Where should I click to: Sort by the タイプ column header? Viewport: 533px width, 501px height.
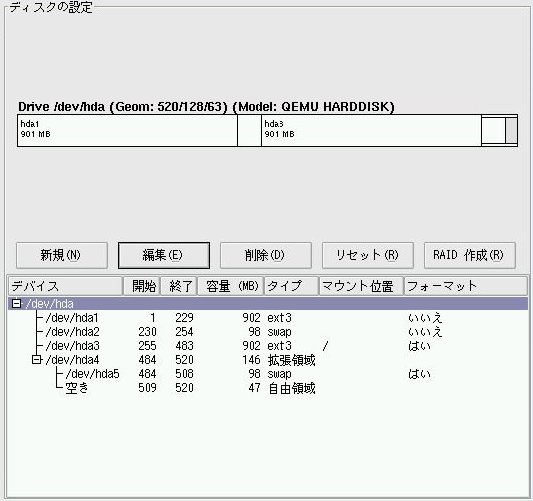(x=291, y=286)
